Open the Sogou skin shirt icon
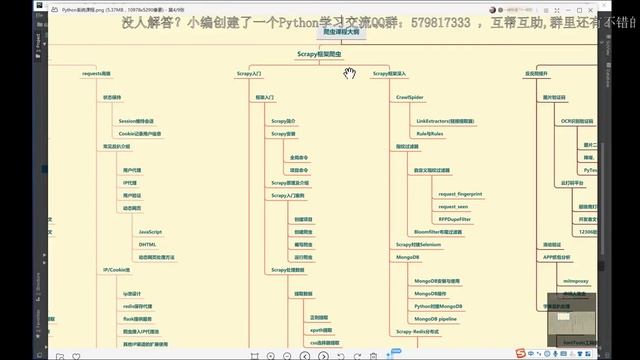 tap(580, 353)
